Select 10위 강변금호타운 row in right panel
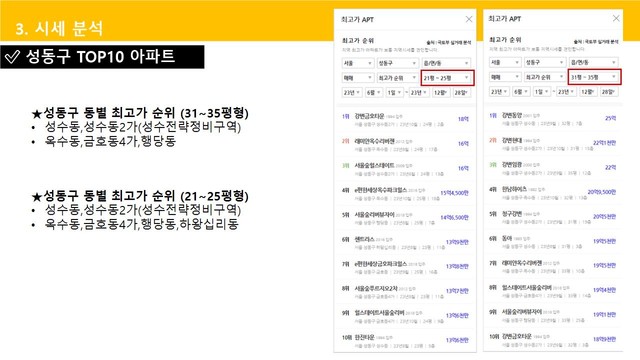This screenshot has height=360, width=640. (x=553, y=340)
